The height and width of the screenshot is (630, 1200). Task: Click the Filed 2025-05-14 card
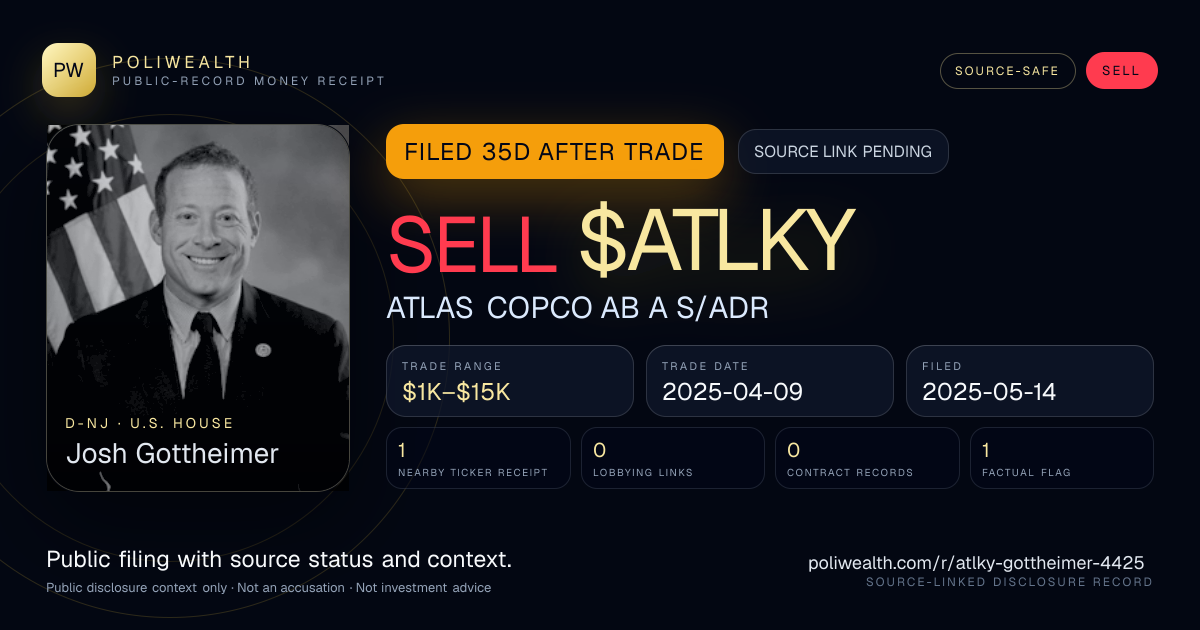point(1030,381)
